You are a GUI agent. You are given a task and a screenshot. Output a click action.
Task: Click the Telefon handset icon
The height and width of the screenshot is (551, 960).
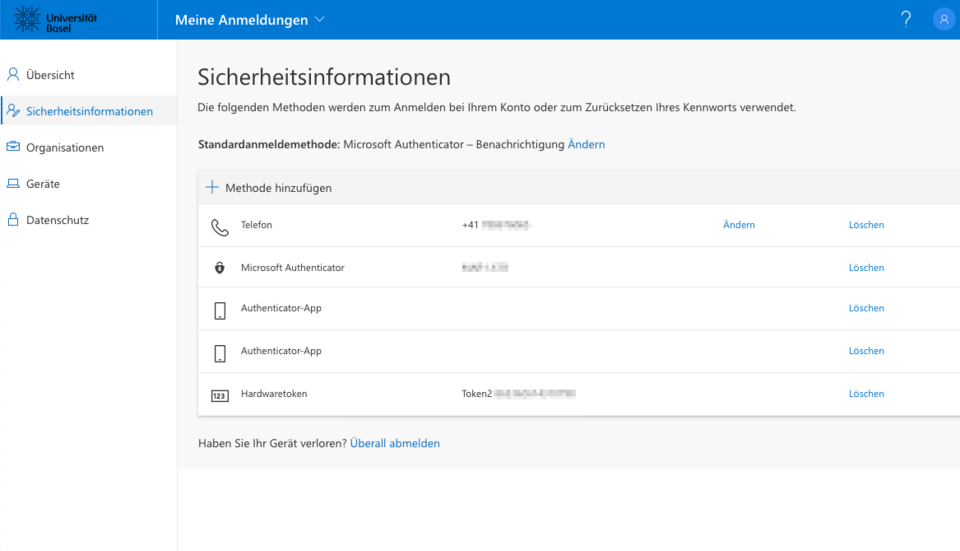click(x=220, y=227)
